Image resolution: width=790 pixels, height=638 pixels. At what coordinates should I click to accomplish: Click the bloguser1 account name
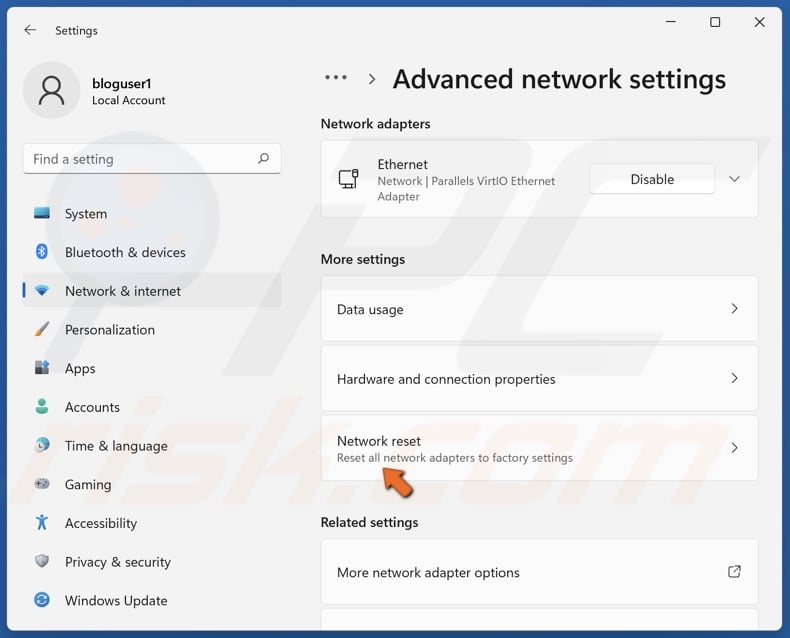[121, 84]
